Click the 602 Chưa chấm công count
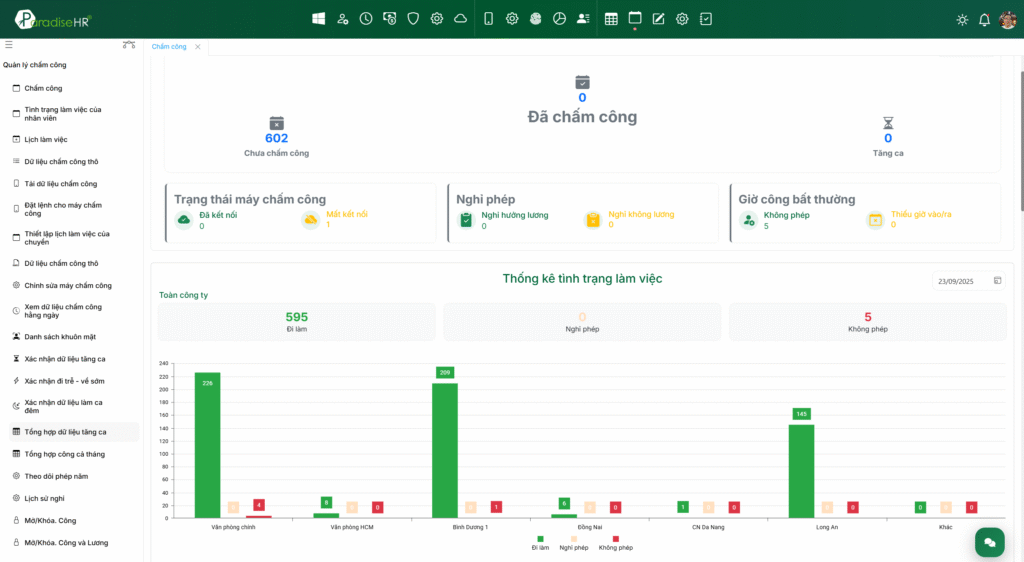Viewport: 1024px width, 562px height. click(276, 138)
